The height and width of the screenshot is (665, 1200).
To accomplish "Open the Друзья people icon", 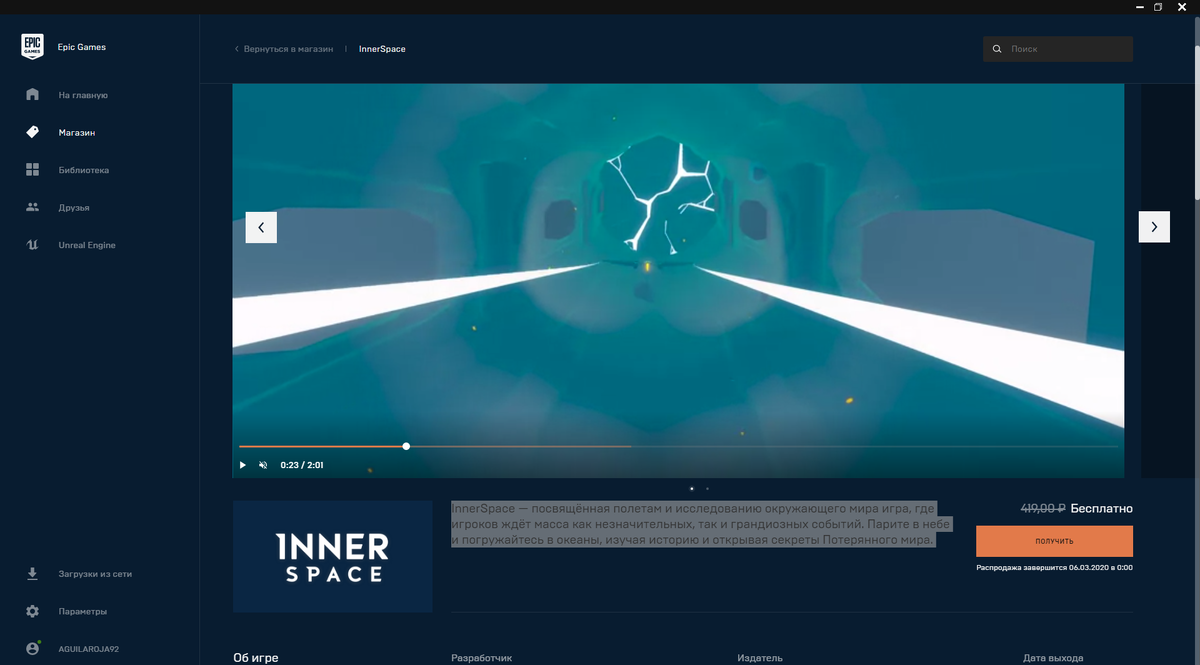I will pos(32,207).
